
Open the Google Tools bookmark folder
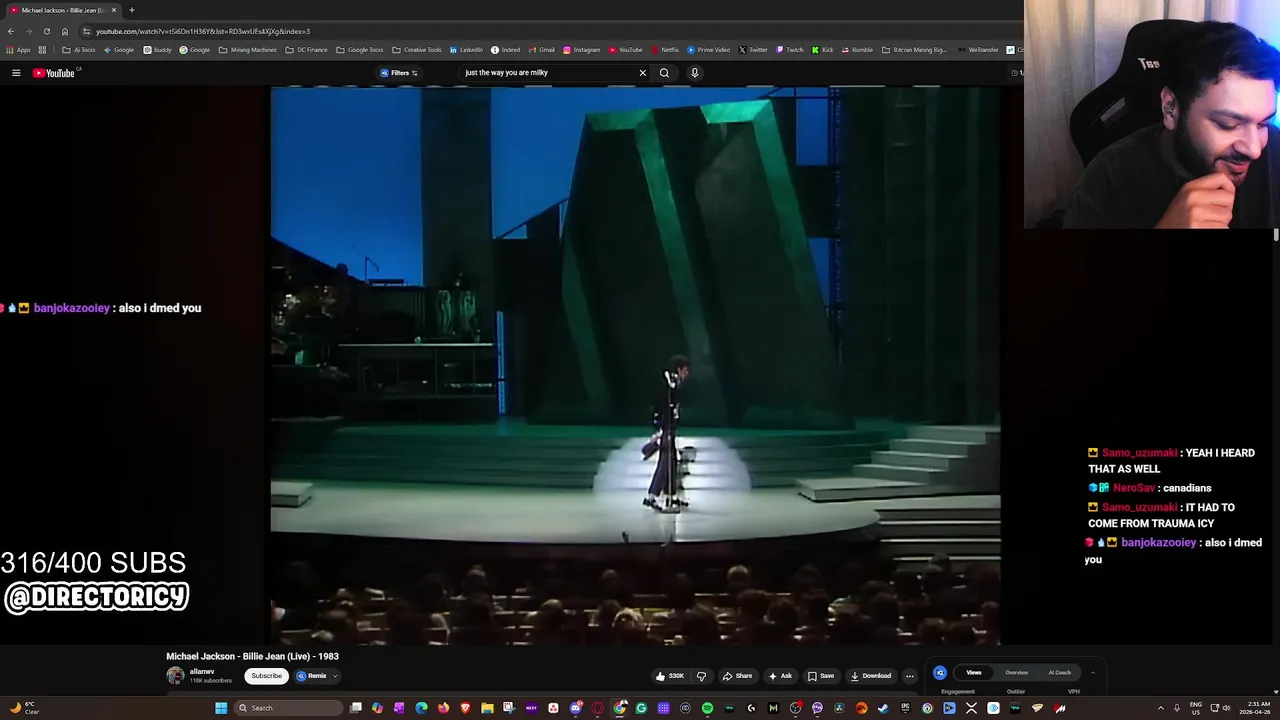click(359, 50)
